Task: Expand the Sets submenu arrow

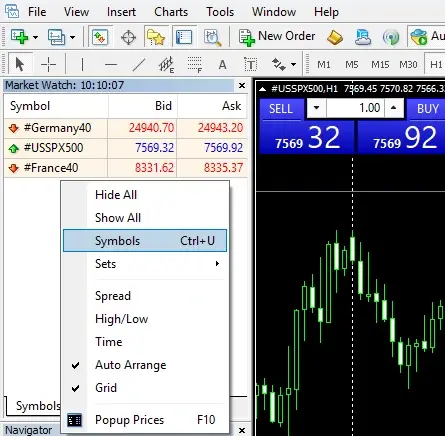Action: pyautogui.click(x=217, y=264)
